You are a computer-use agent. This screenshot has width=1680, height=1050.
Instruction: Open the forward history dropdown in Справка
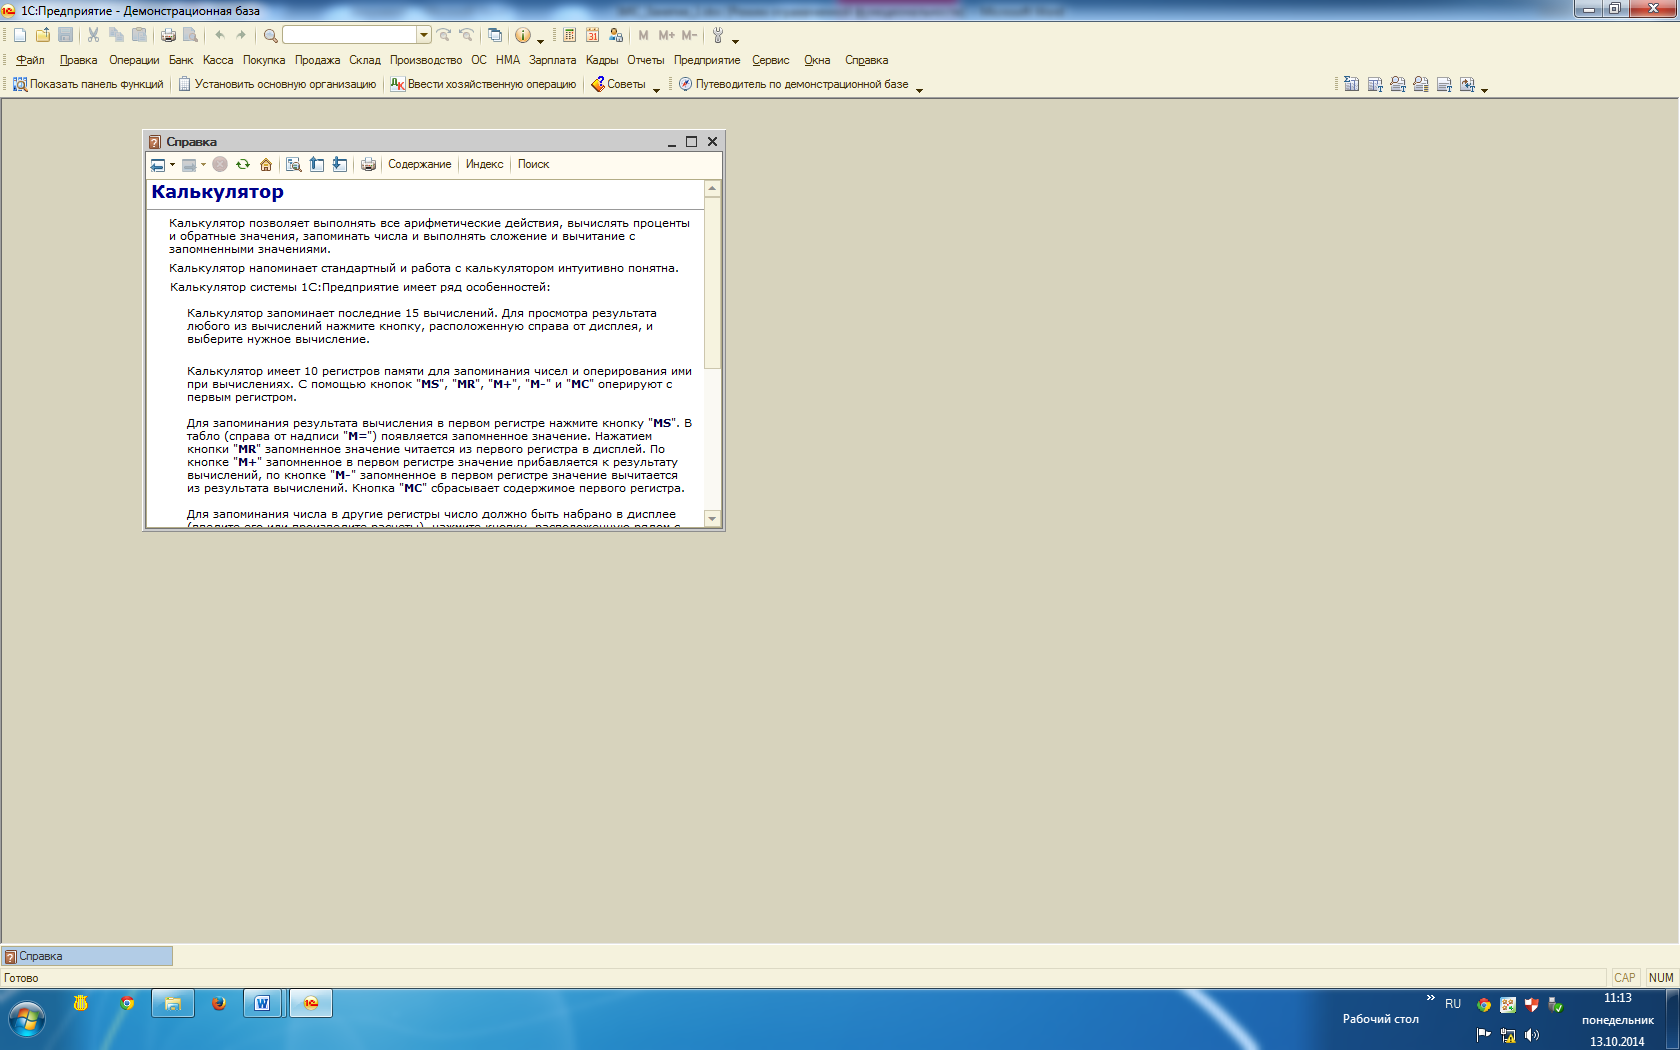(203, 165)
